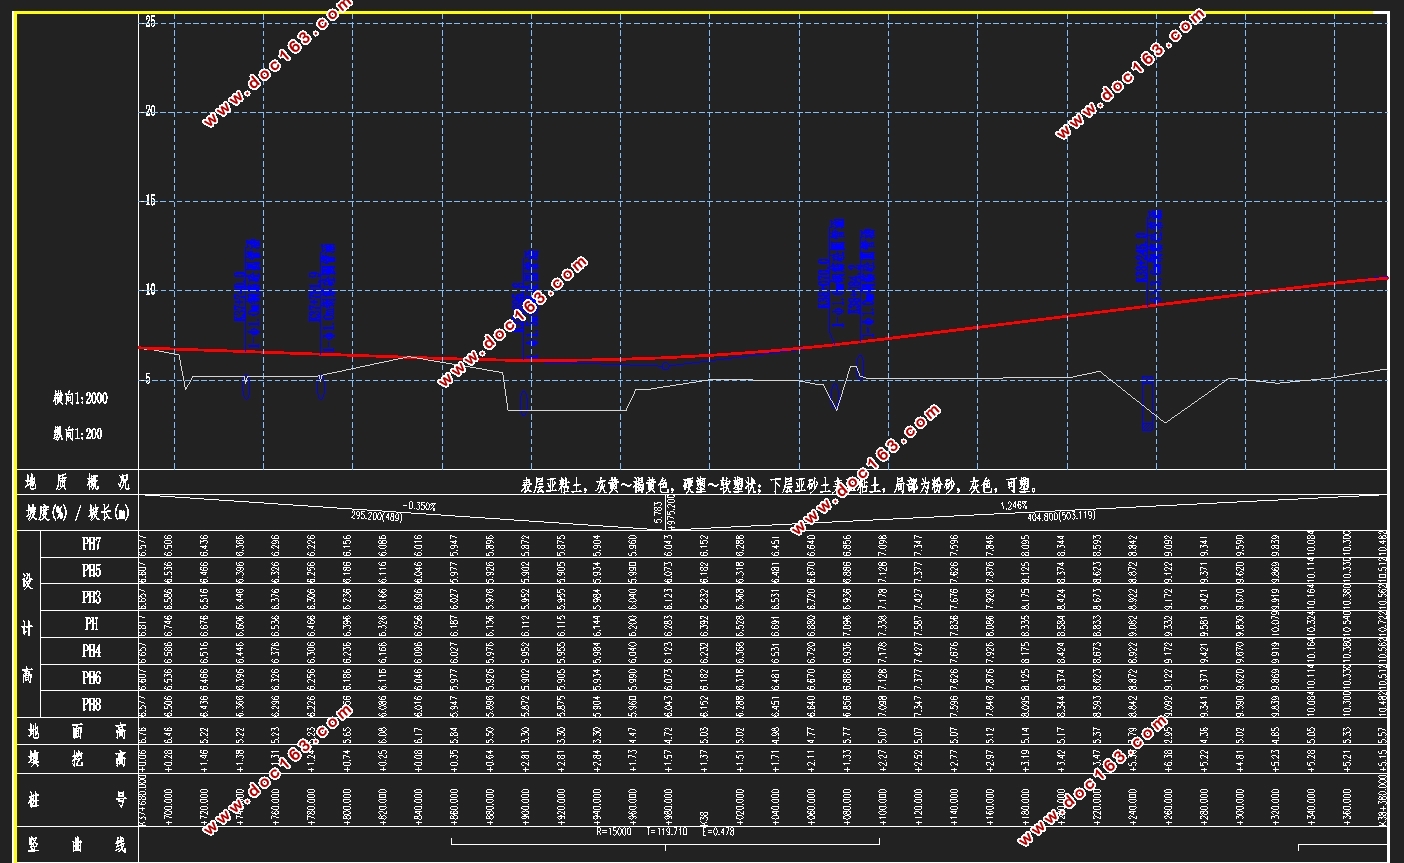Click the elevation axis label 25
The width and height of the screenshot is (1404, 863).
point(150,20)
